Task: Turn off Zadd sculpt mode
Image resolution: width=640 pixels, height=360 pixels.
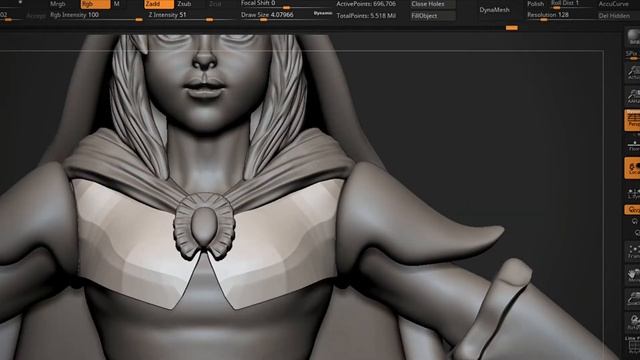Action: (159, 4)
